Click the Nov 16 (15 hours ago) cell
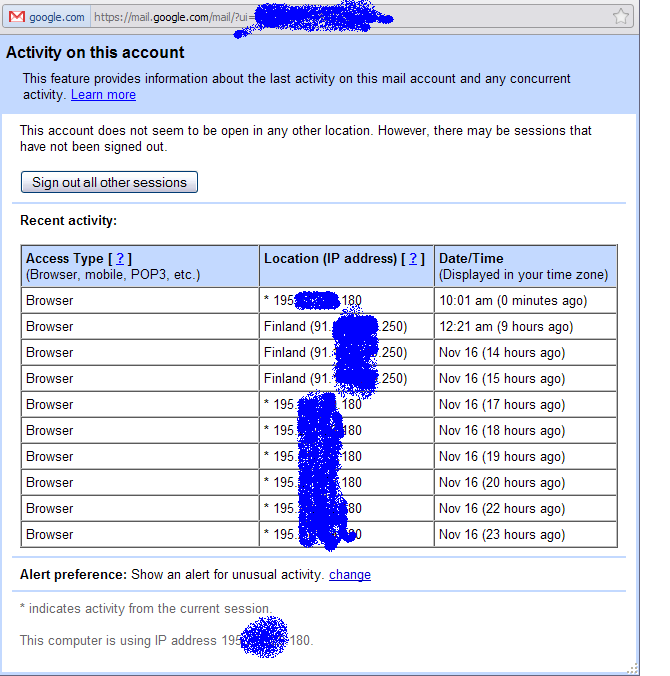Viewport: 670px width, 676px height. 501,379
